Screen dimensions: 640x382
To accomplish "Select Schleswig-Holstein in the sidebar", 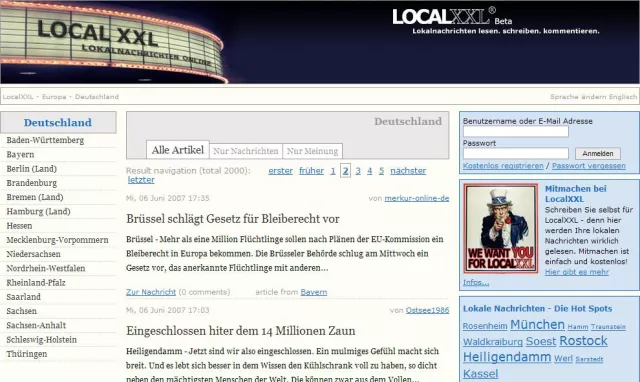I will (x=42, y=340).
